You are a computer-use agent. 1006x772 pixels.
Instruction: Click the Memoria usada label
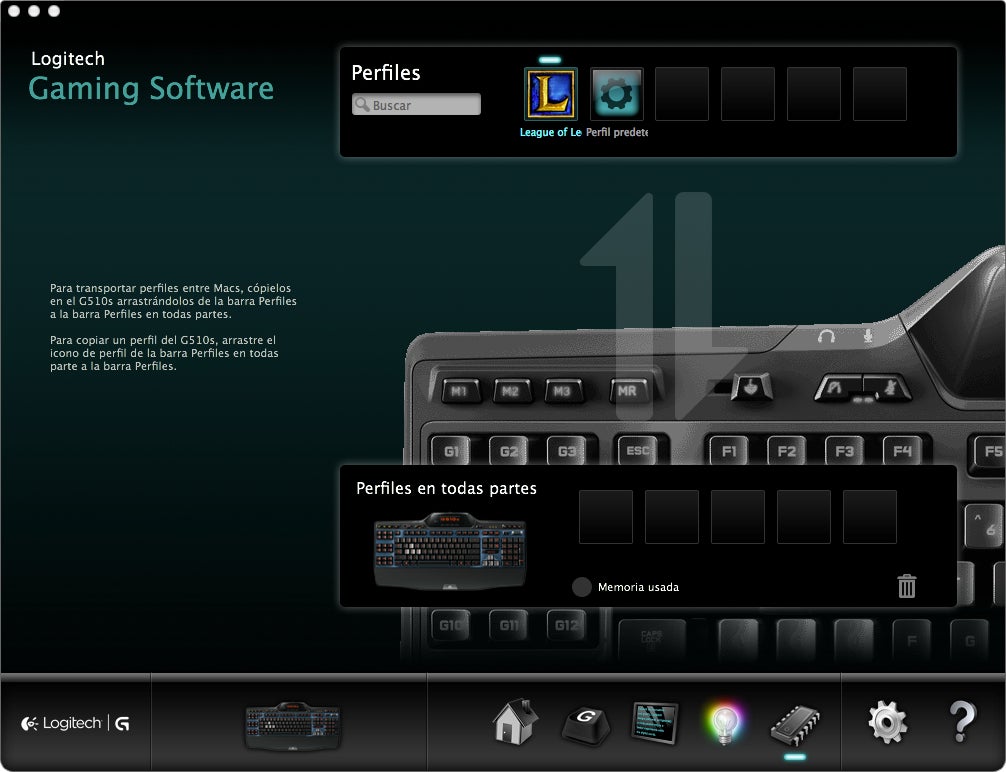[x=638, y=587]
